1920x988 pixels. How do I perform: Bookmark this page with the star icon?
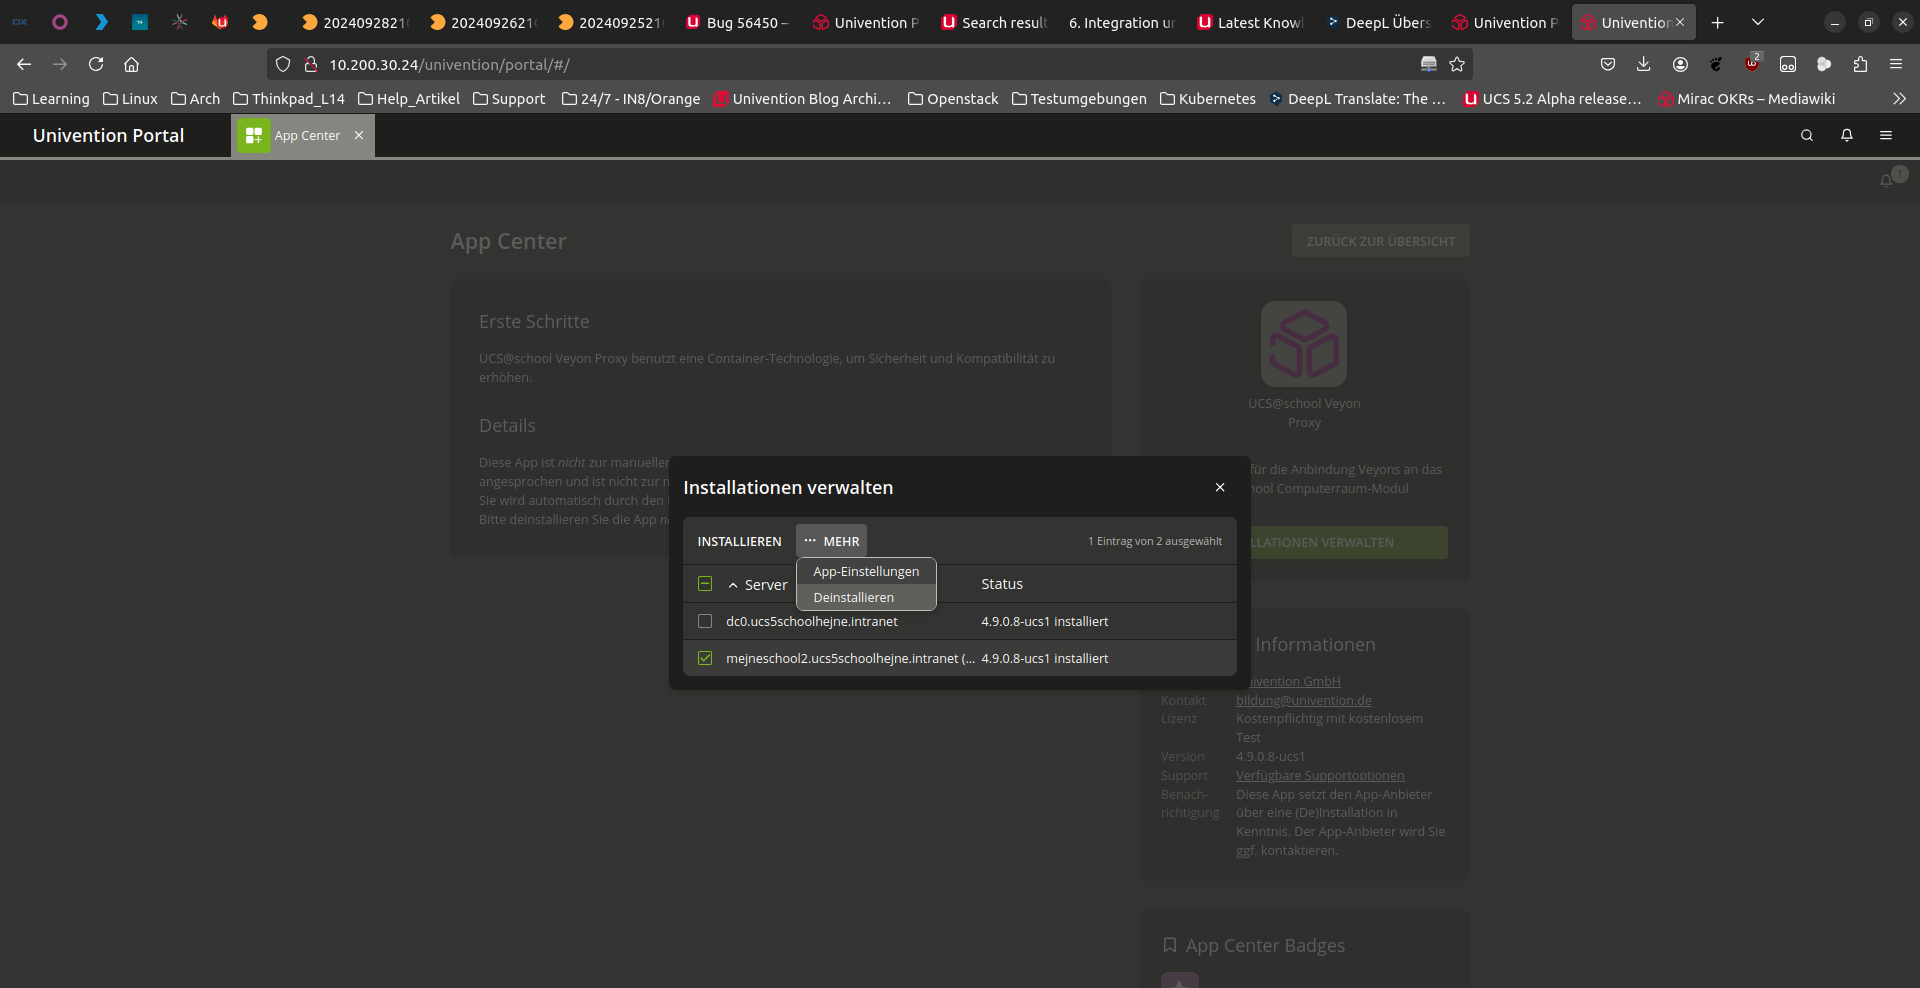(1457, 64)
